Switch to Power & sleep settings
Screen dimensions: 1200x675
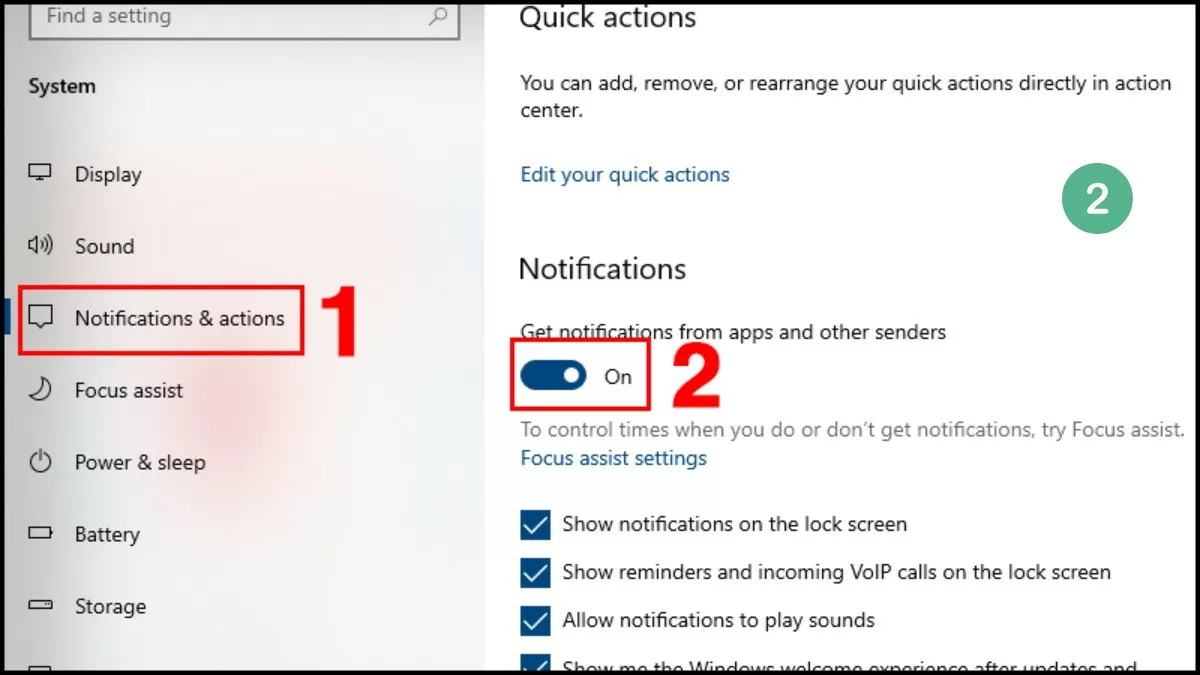click(x=140, y=462)
